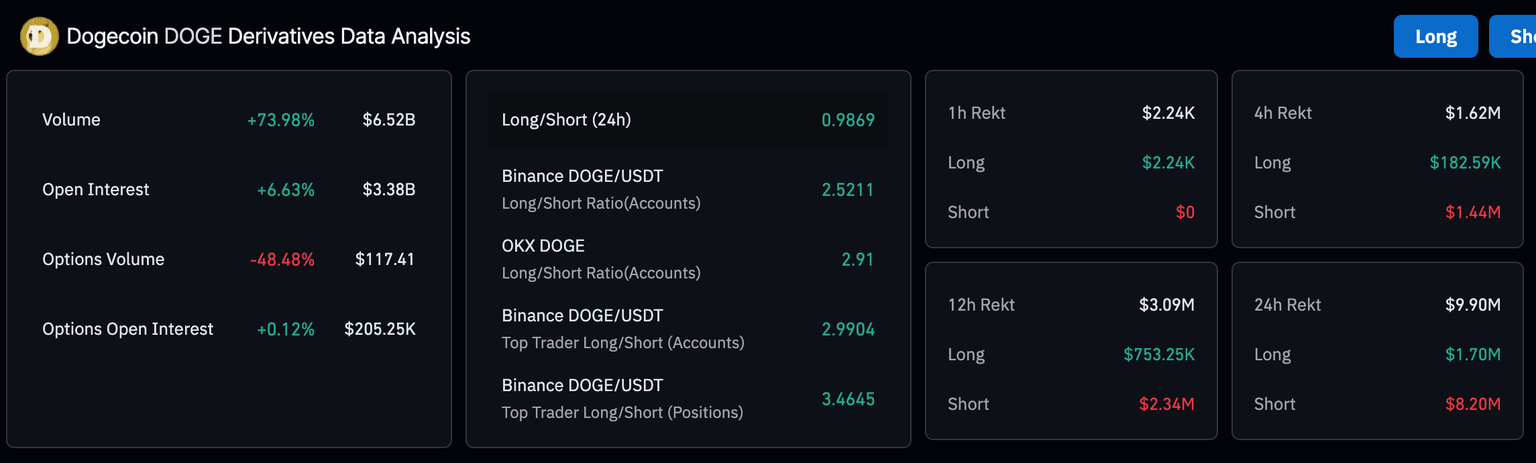
Task: Open the 4h Rekt card
Action: [x=1377, y=160]
